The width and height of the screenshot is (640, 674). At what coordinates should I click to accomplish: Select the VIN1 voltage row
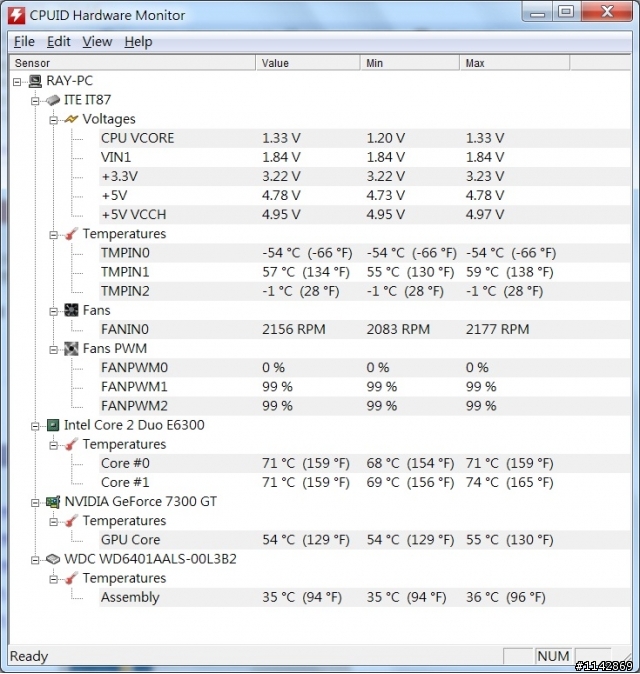(x=364, y=157)
